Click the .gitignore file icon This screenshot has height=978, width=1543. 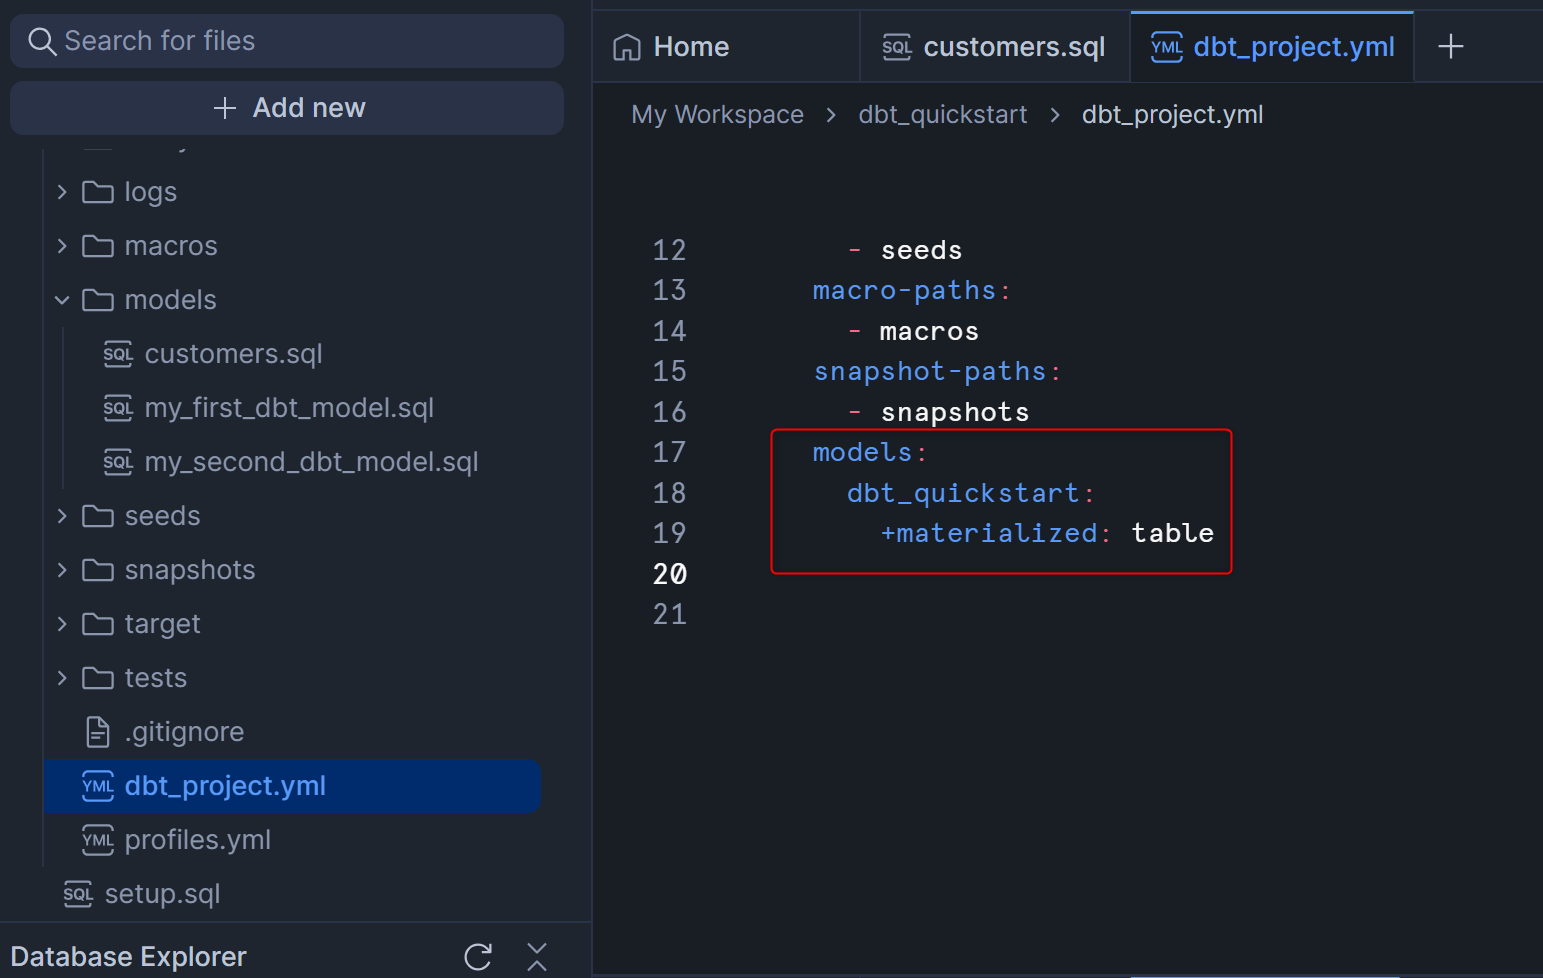(x=98, y=732)
